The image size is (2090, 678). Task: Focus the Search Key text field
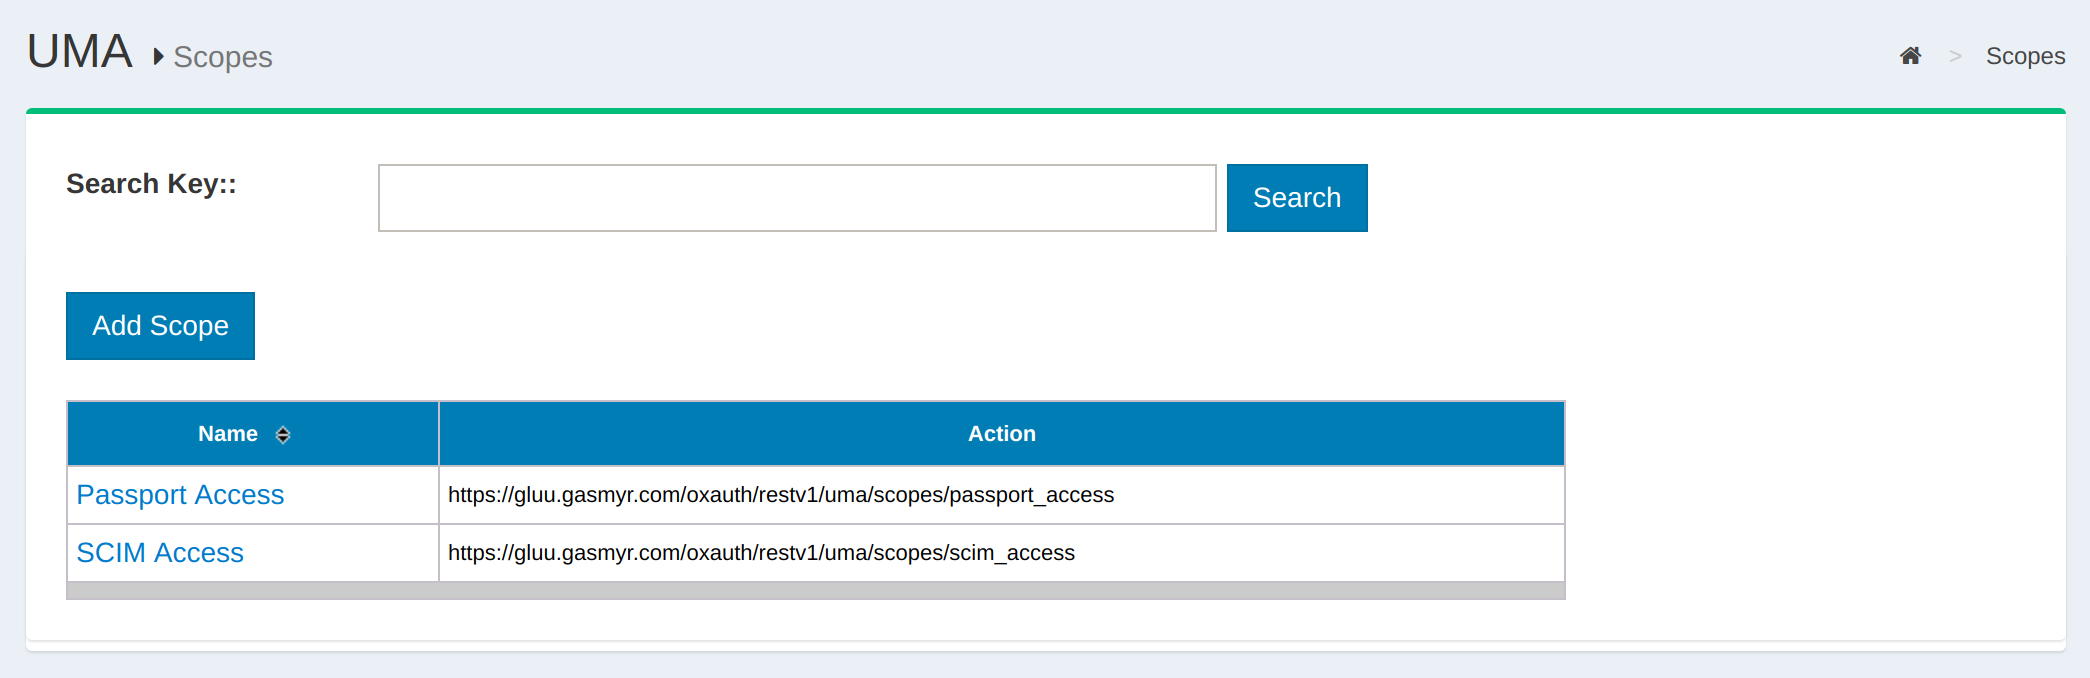point(796,198)
